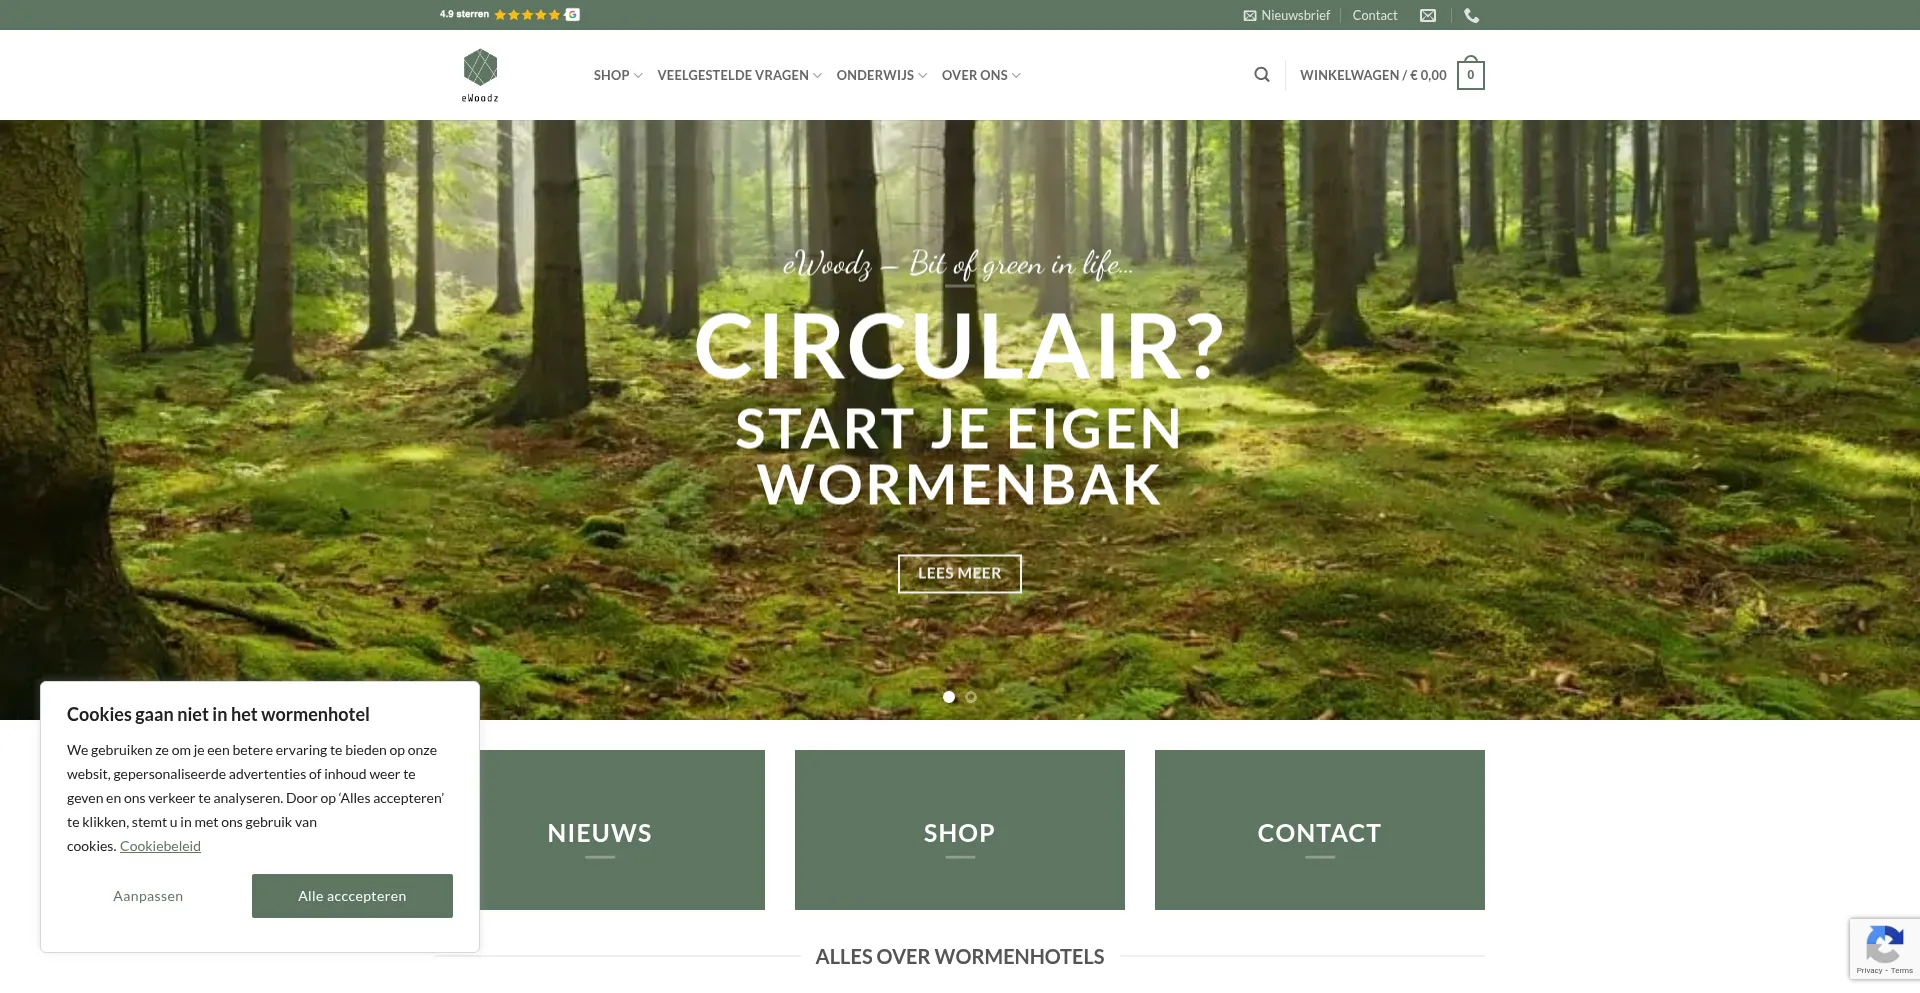The height and width of the screenshot is (993, 1920).
Task: Open the search magnifier icon
Action: tap(1262, 75)
